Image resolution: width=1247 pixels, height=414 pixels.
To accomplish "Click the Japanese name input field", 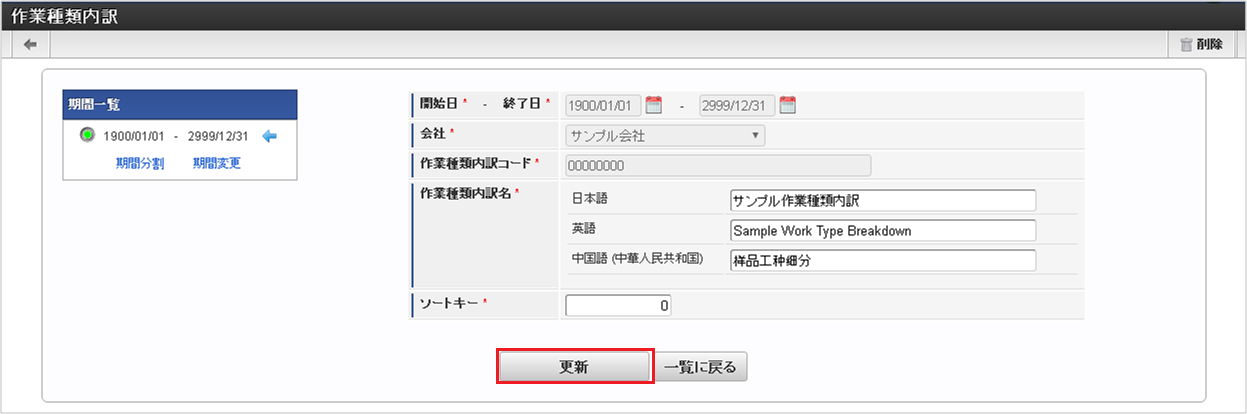I will click(x=884, y=200).
